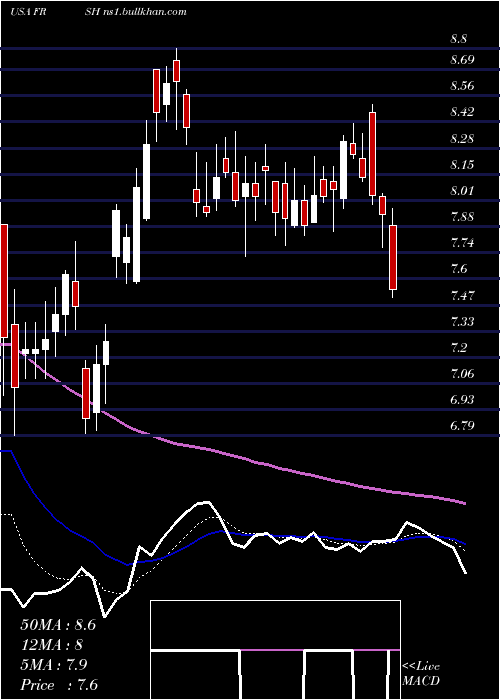
Task: Click the Price : 7.6 readout
Action: [59, 685]
